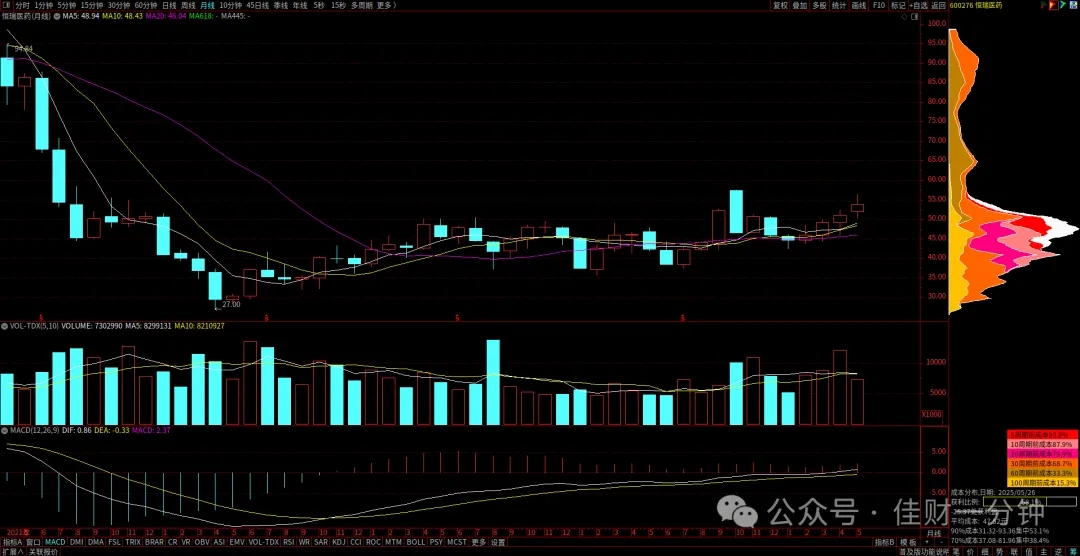Click the green arrow icon at top right

point(1063,5)
